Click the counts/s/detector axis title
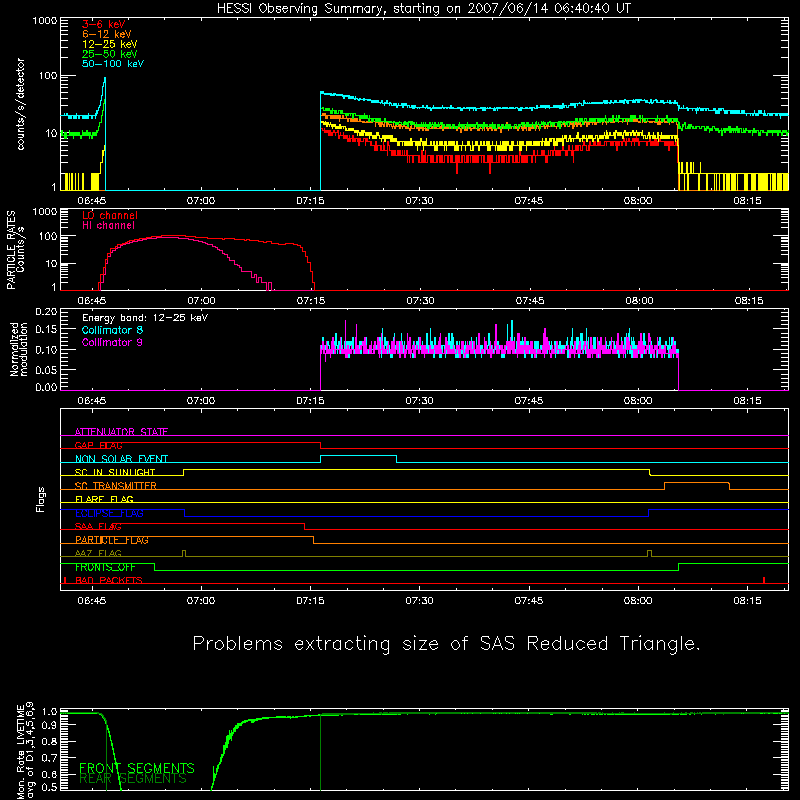 click(21, 104)
